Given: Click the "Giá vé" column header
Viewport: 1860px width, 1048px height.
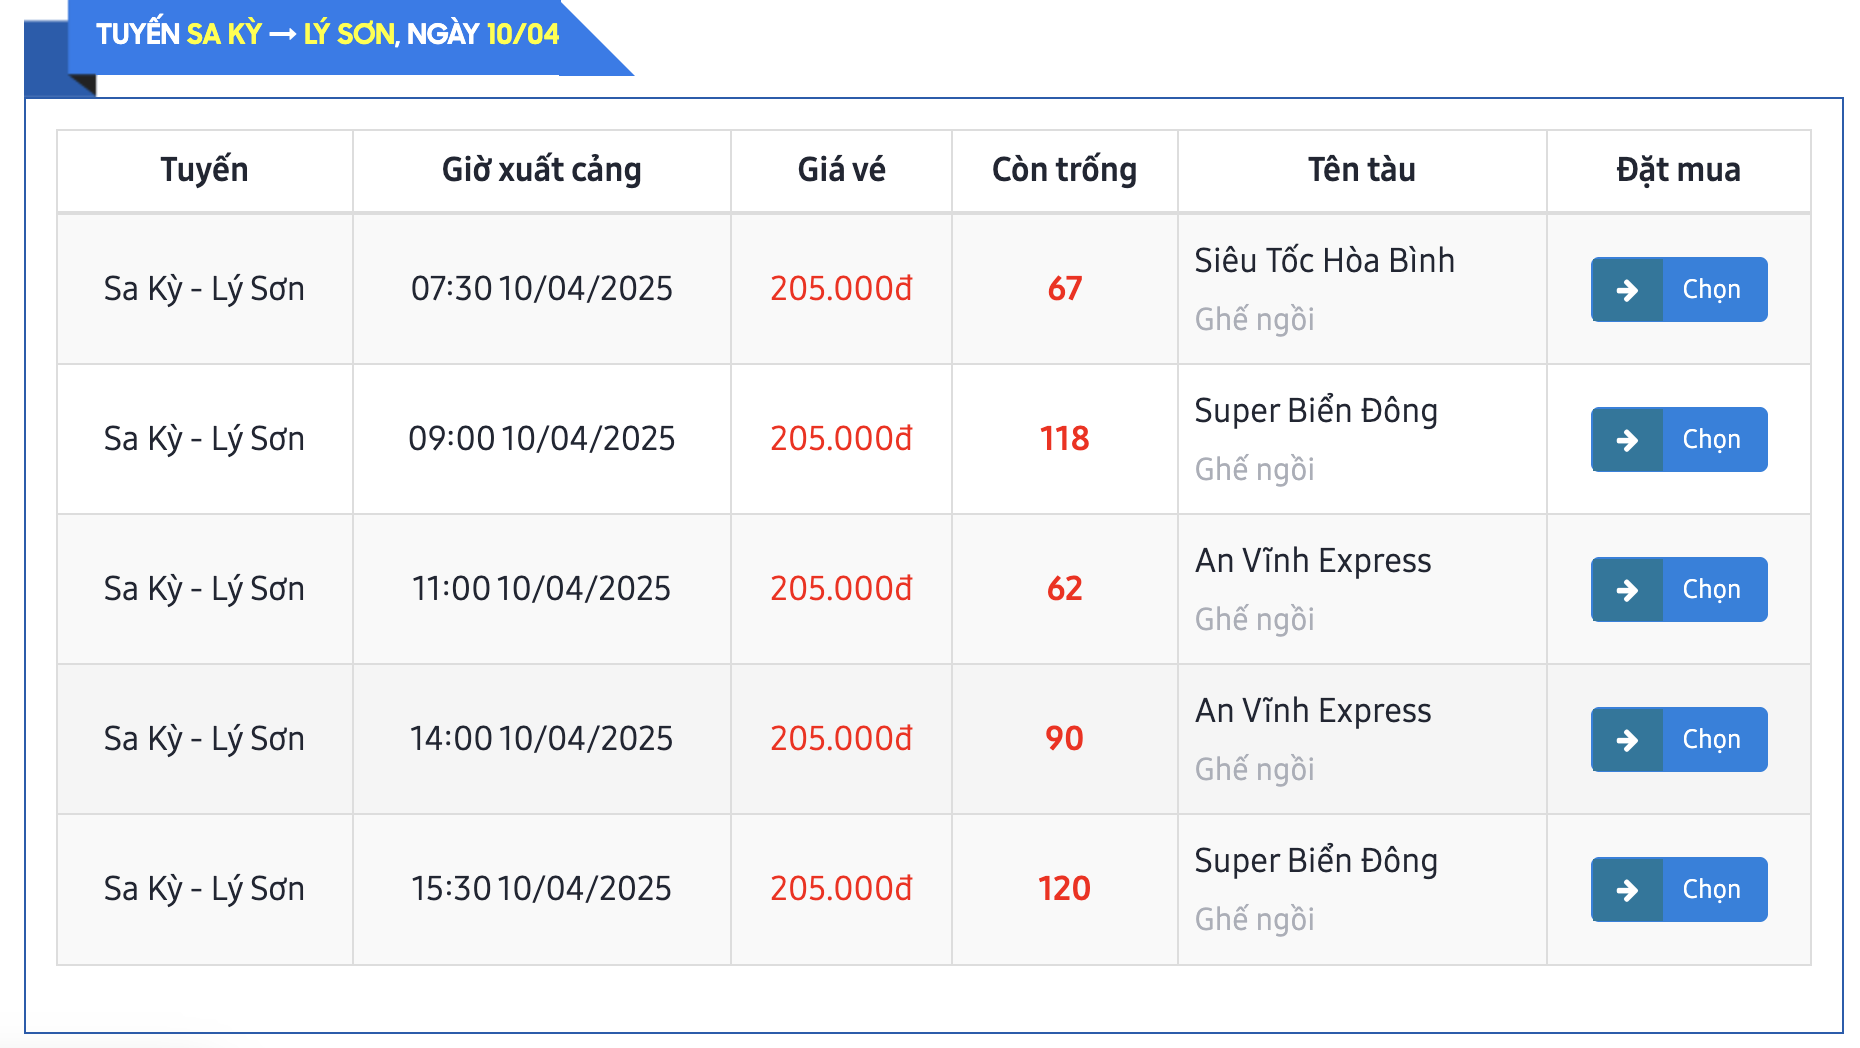Looking at the screenshot, I should click(841, 170).
